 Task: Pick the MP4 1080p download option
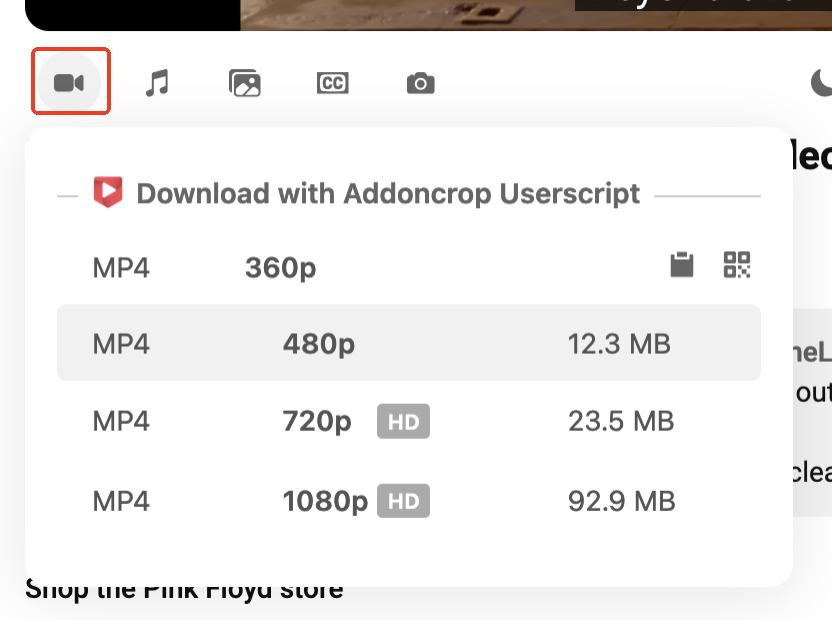pos(324,500)
